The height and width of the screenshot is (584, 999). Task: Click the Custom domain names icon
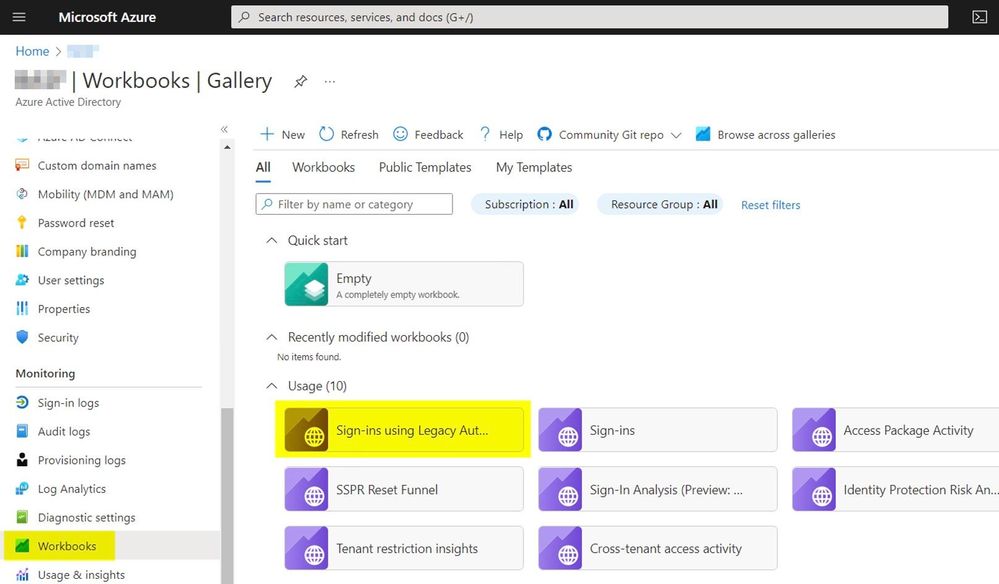(22, 165)
